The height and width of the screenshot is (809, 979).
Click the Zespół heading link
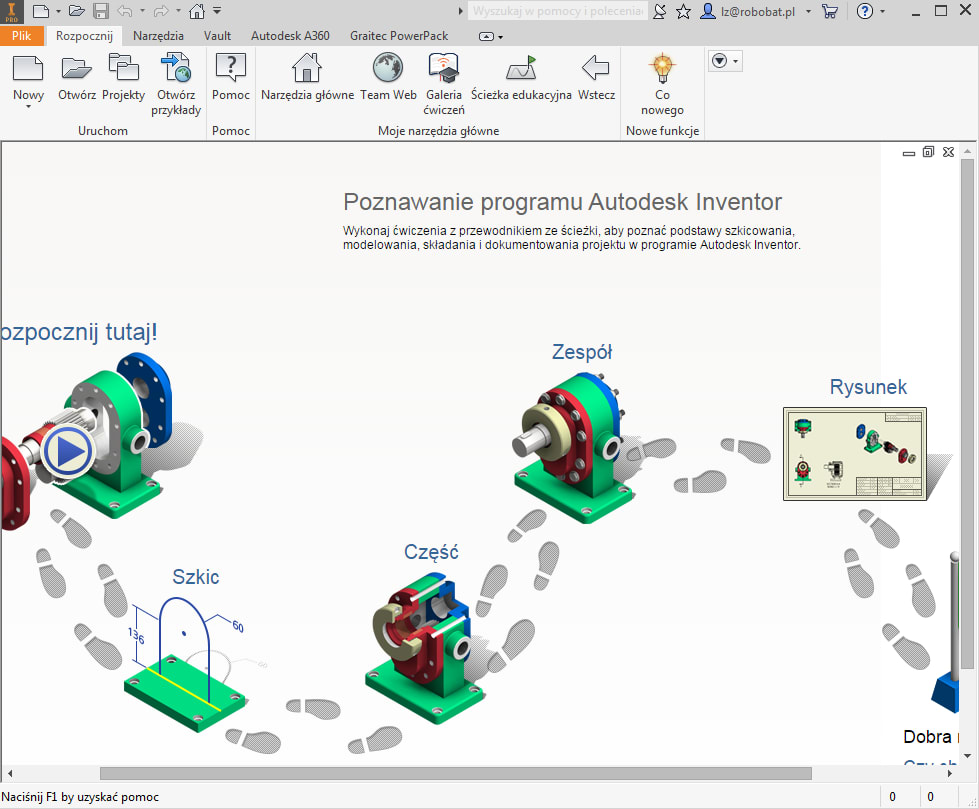click(582, 351)
